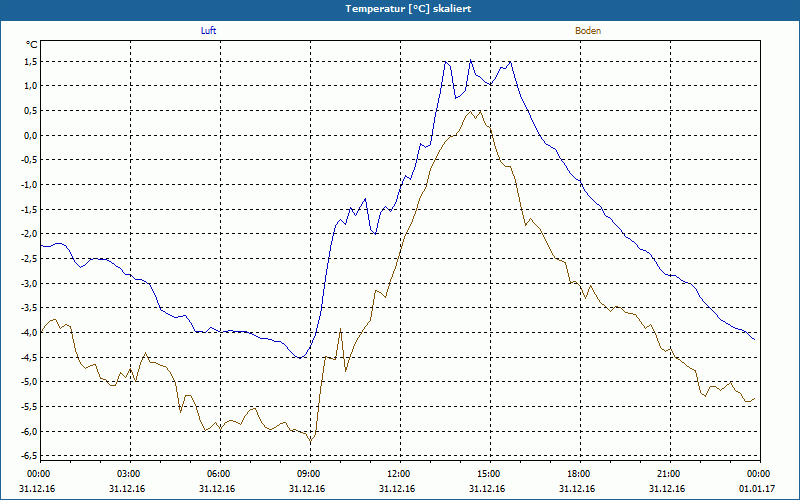Click the 09:00 time axis label
The height and width of the screenshot is (500, 800).
310,474
